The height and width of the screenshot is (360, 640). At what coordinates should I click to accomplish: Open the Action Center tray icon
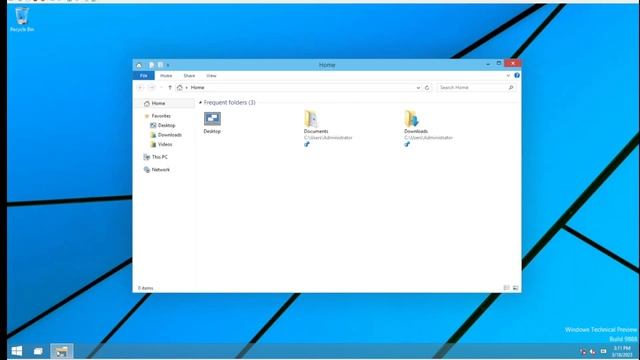pyautogui.click(x=603, y=351)
